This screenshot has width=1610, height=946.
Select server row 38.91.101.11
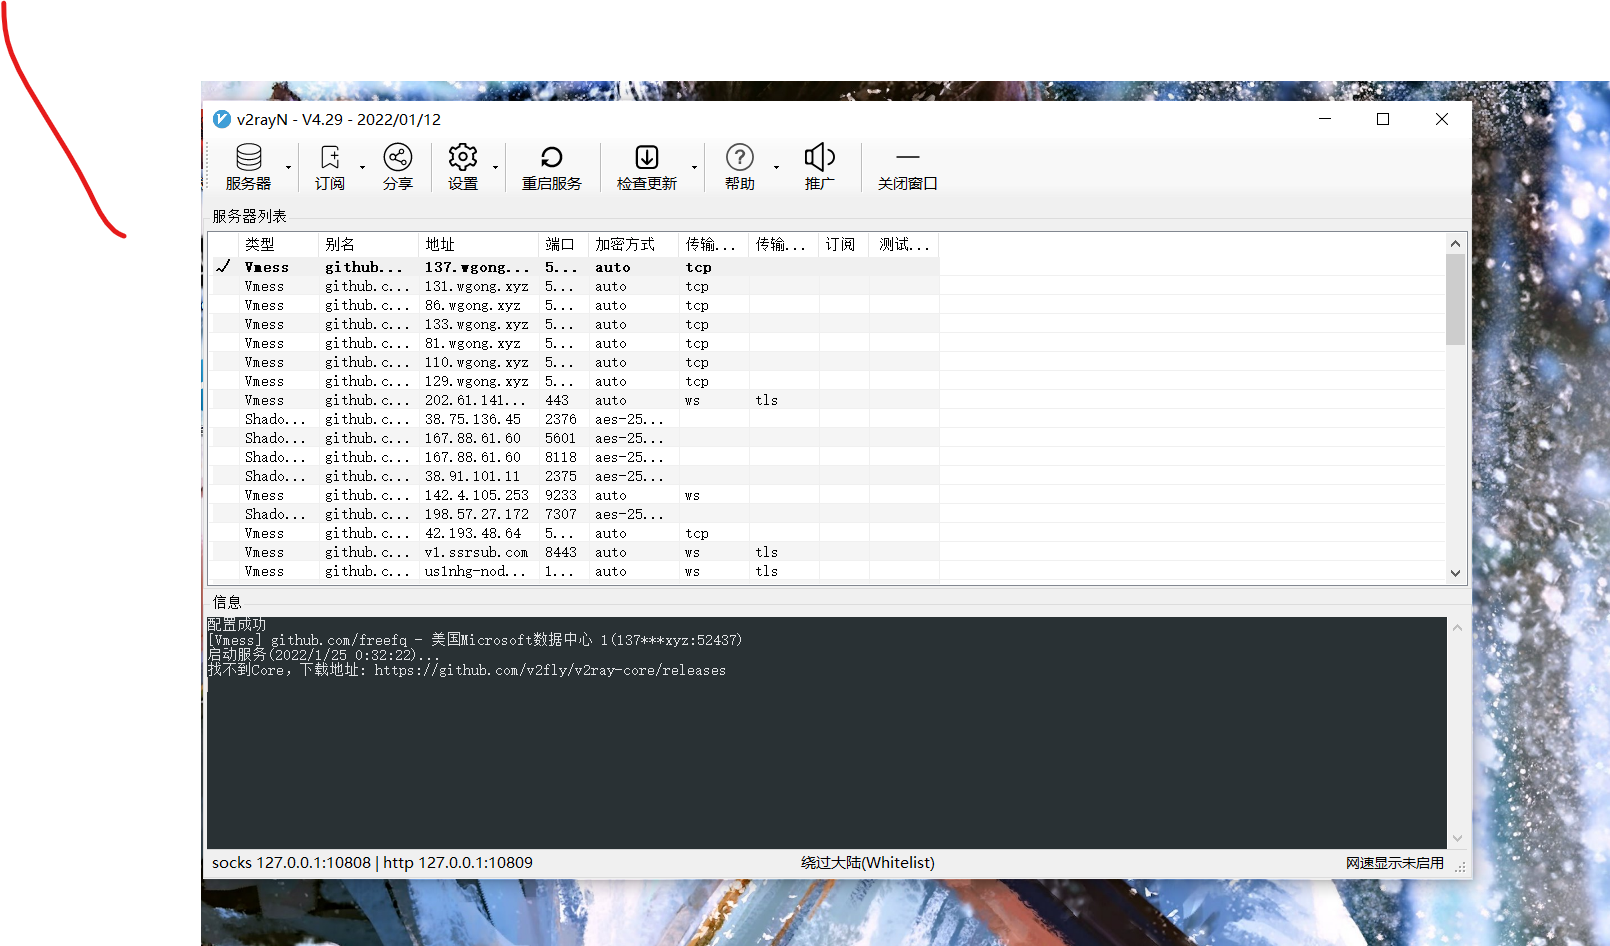(575, 476)
